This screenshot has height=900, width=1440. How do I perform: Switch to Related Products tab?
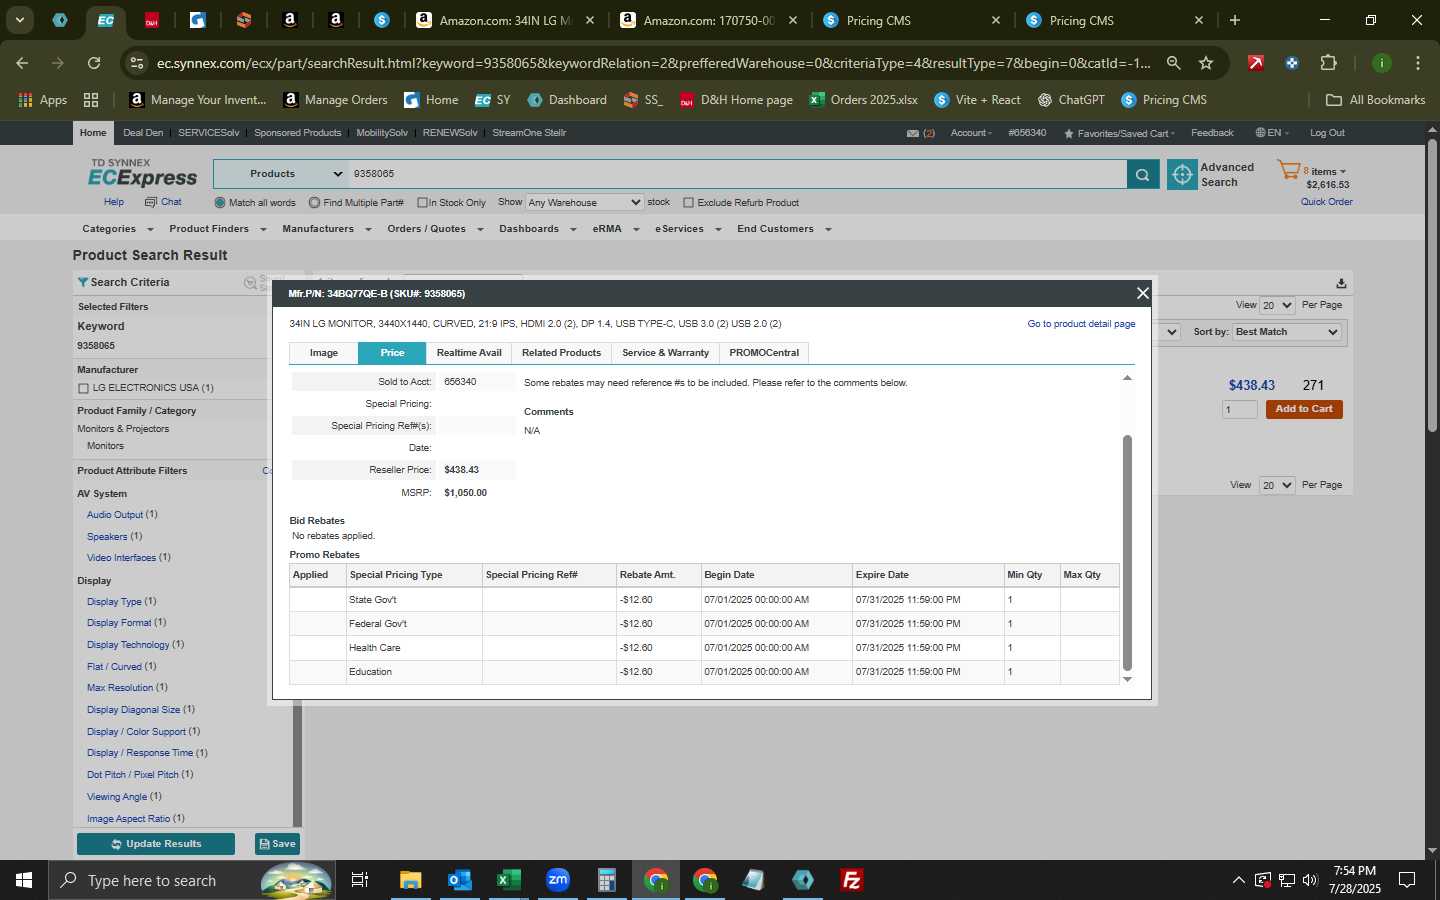[x=561, y=353]
